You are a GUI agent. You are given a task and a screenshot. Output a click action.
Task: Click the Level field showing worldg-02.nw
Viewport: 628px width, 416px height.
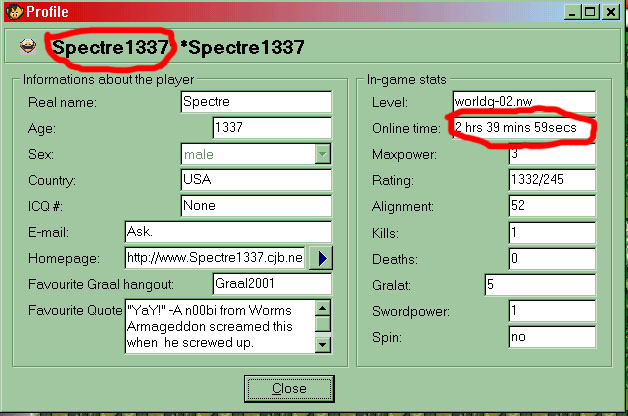pyautogui.click(x=522, y=102)
